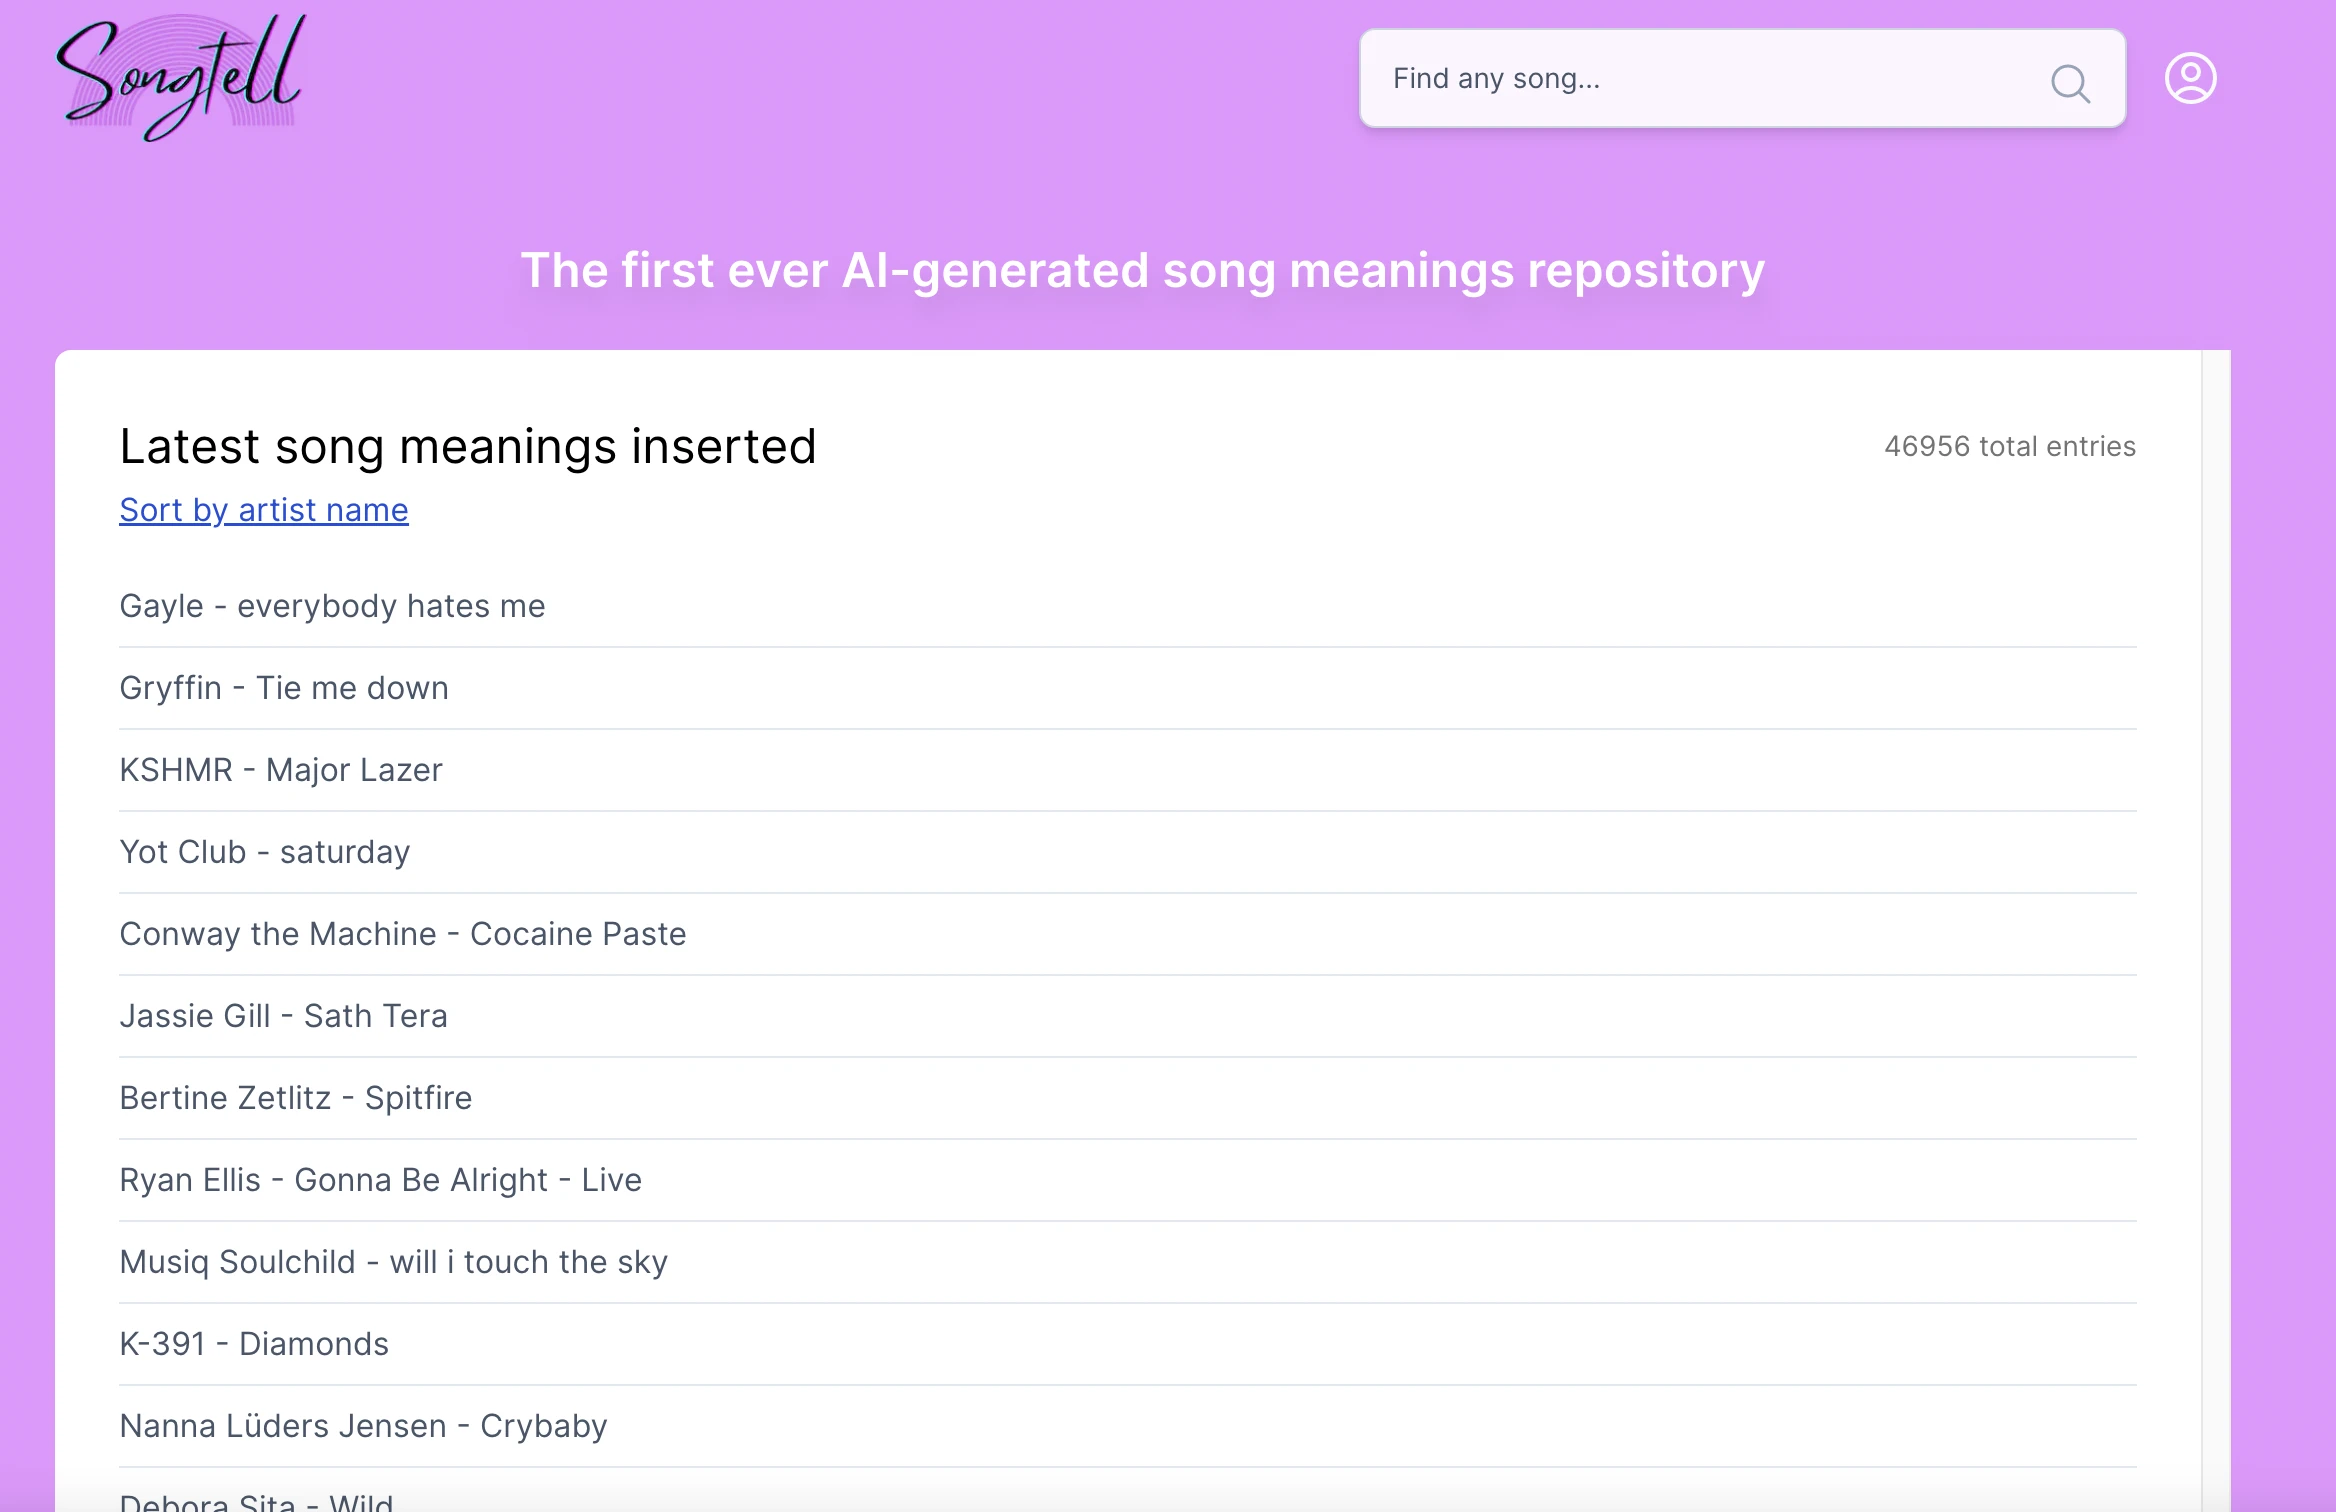Open 'K-391 - Diamonds' song meaning
This screenshot has height=1512, width=2336.
coord(255,1343)
